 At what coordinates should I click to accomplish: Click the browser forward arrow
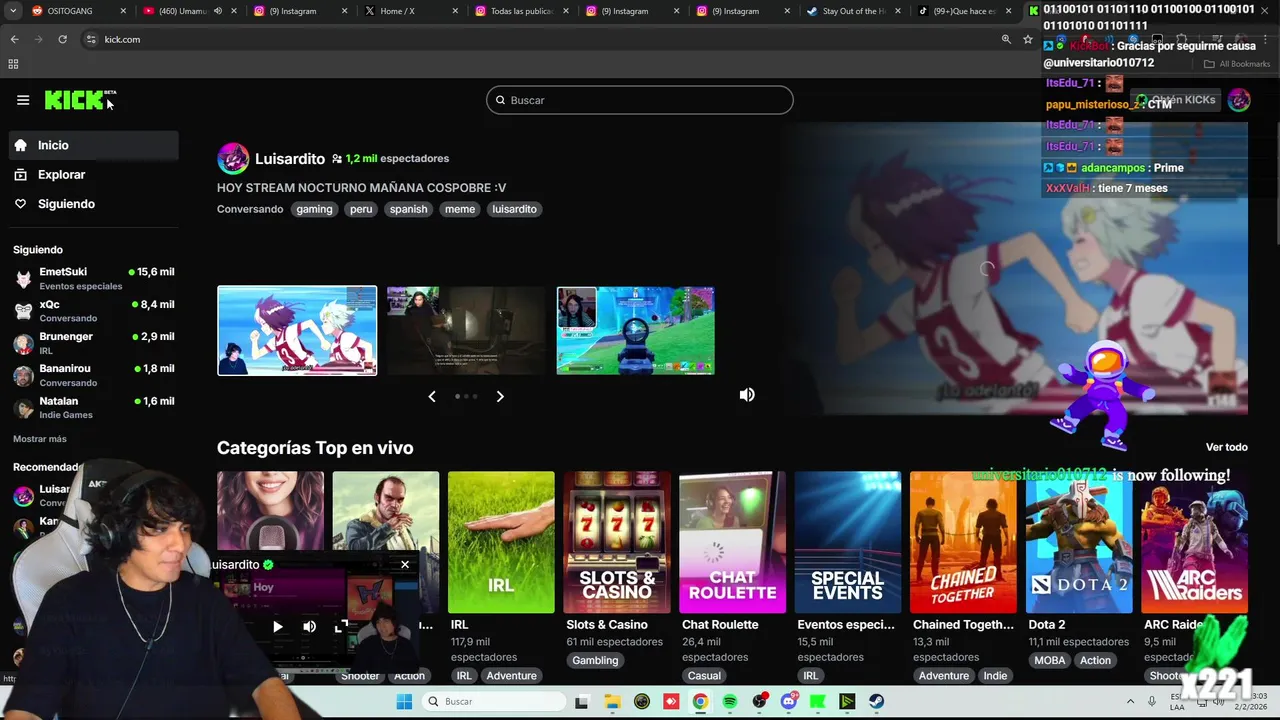pyautogui.click(x=38, y=39)
